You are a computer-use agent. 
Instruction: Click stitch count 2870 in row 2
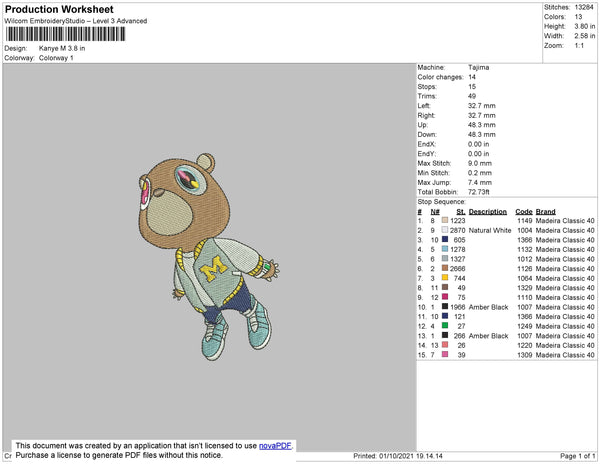click(x=458, y=230)
